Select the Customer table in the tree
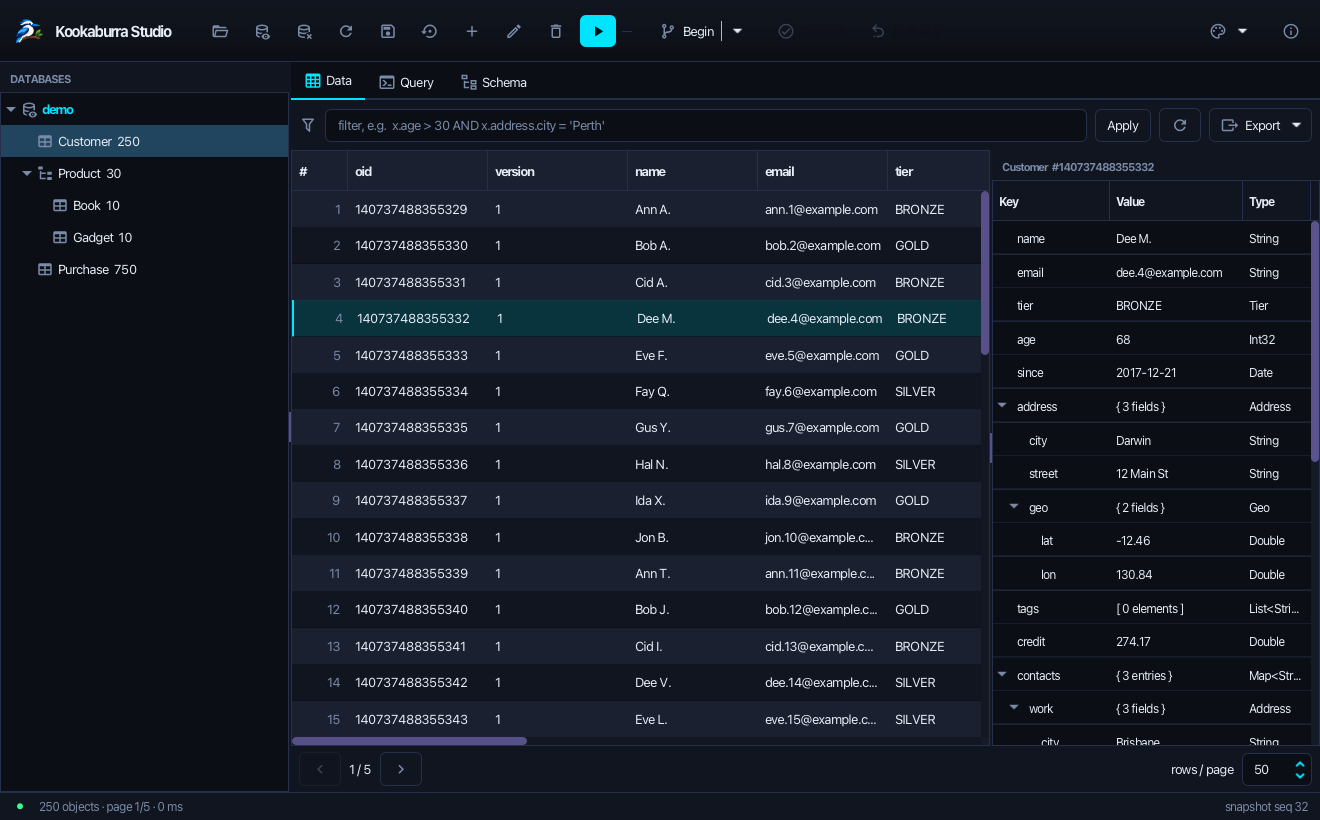The height and width of the screenshot is (820, 1320). (144, 141)
